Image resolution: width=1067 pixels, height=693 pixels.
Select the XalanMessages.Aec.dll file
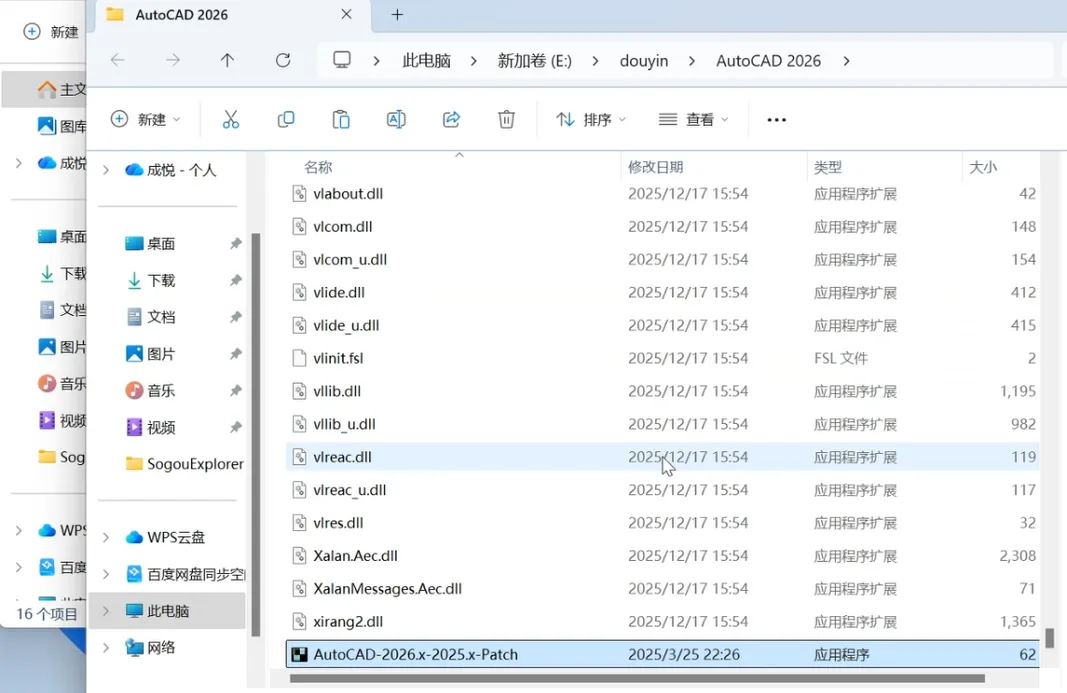(x=663, y=589)
